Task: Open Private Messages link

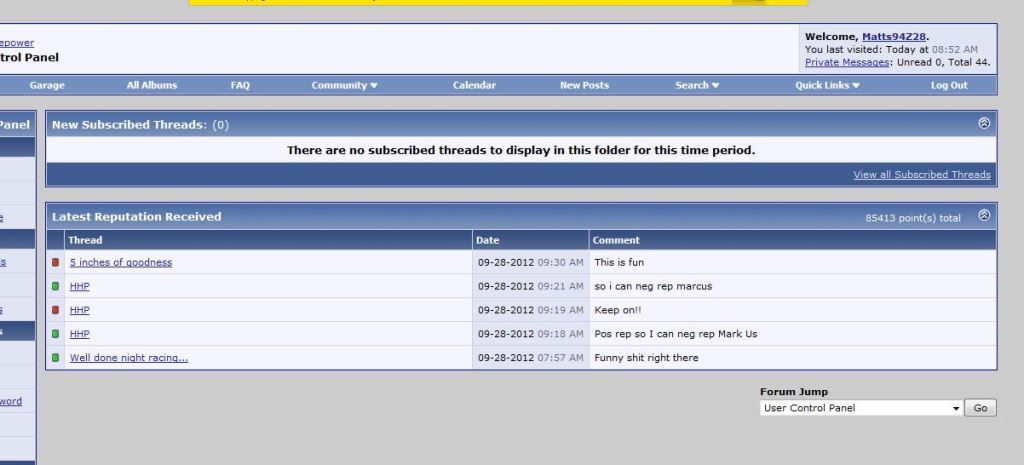Action: (x=847, y=62)
